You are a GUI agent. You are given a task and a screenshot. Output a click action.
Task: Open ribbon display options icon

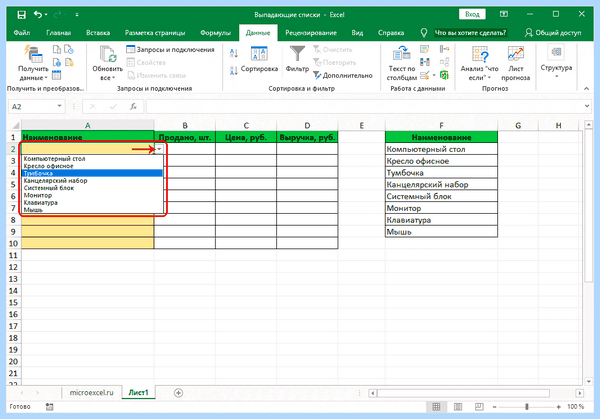click(504, 14)
